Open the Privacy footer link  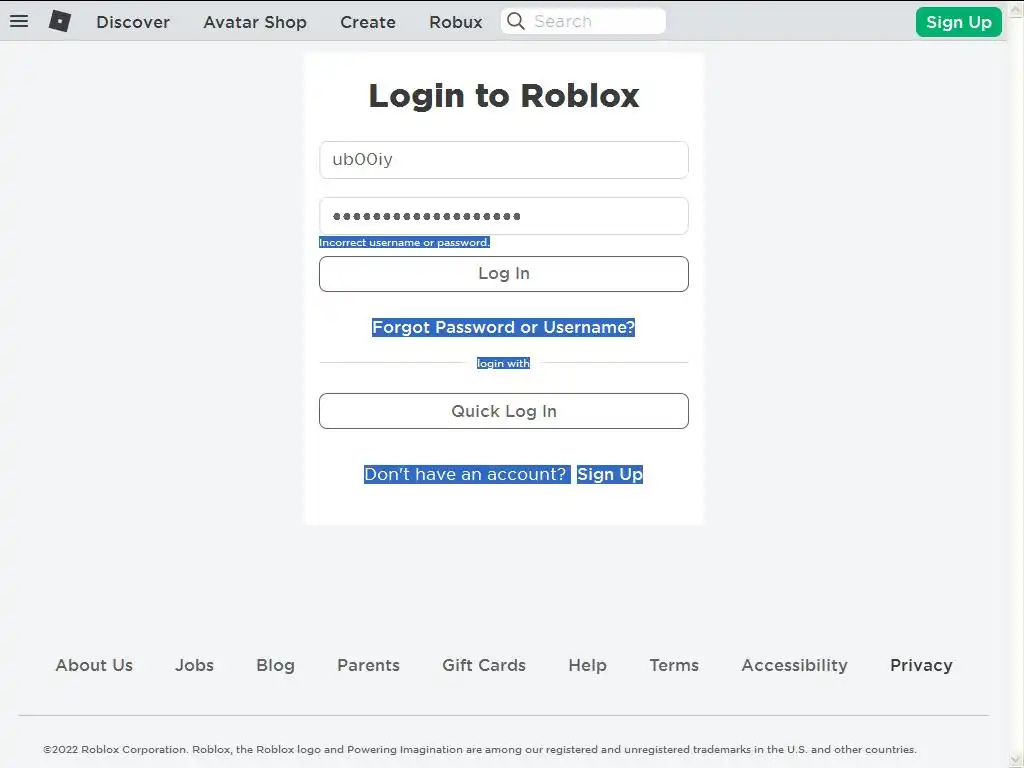pyautogui.click(x=921, y=665)
